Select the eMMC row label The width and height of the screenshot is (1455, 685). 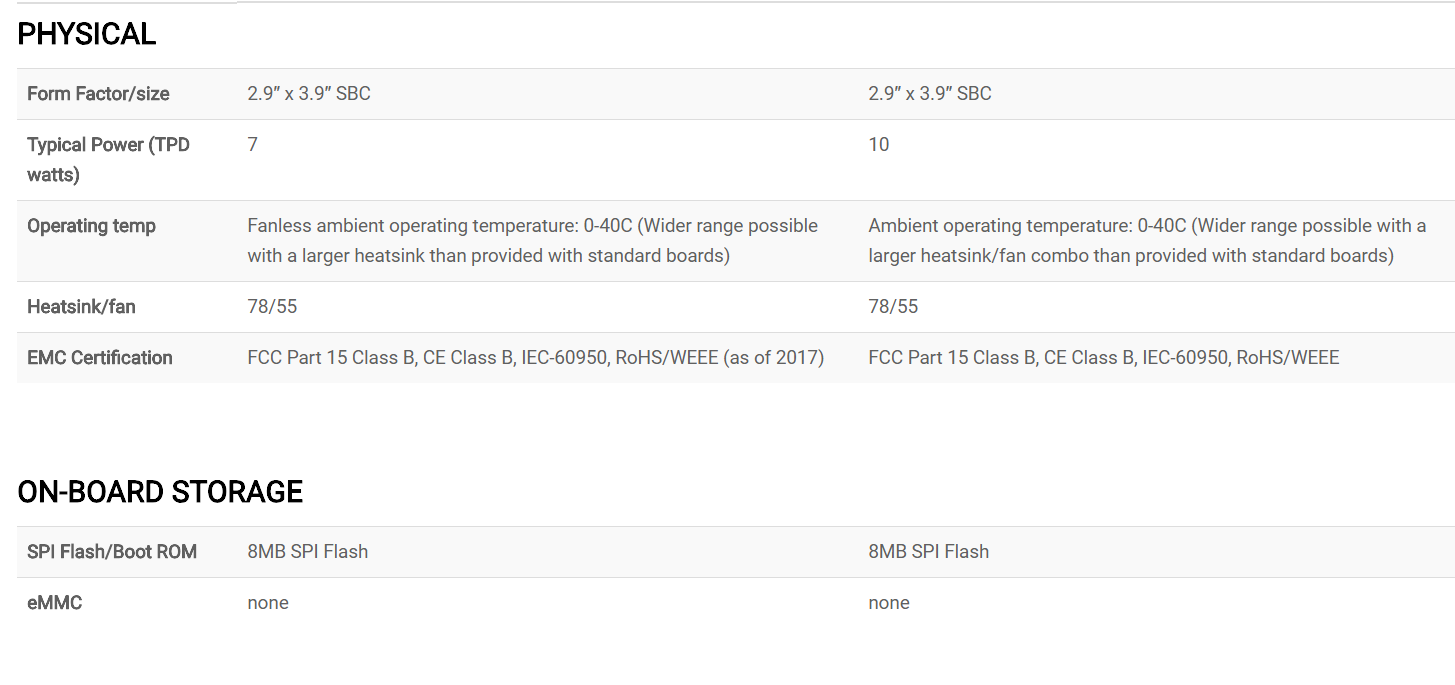pyautogui.click(x=54, y=603)
